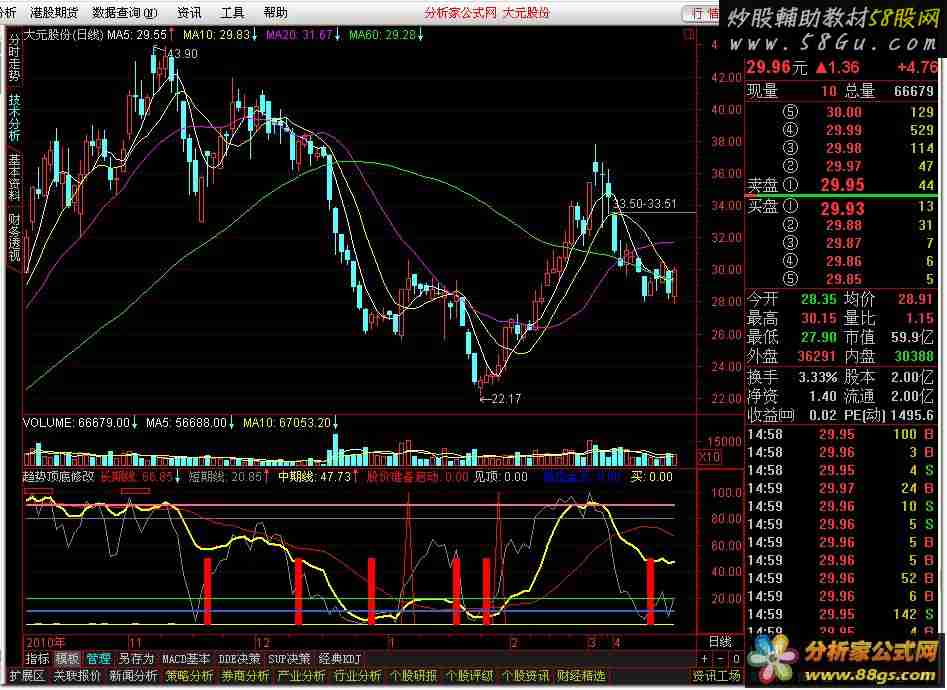Click the 总量 value 66679

click(x=913, y=91)
